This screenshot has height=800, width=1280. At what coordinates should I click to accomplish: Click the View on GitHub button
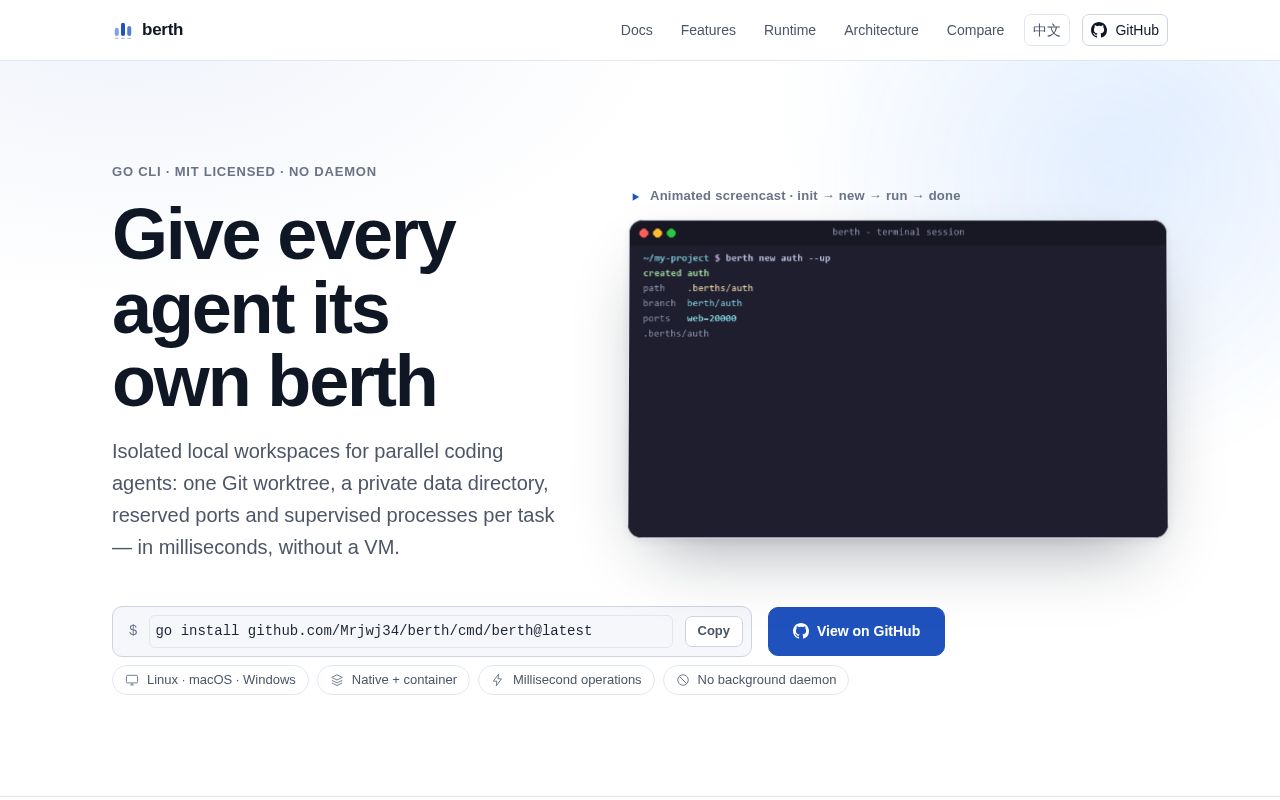tap(856, 631)
